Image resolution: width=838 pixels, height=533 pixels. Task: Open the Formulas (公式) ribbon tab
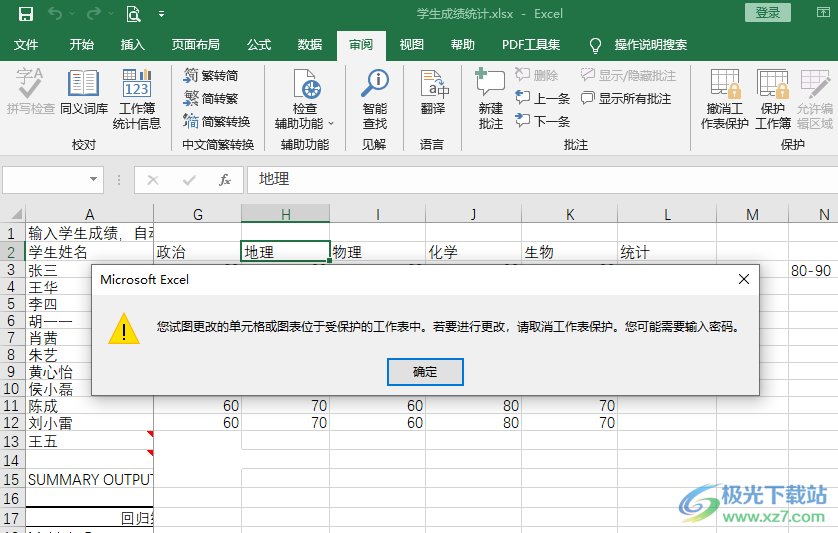pos(259,45)
